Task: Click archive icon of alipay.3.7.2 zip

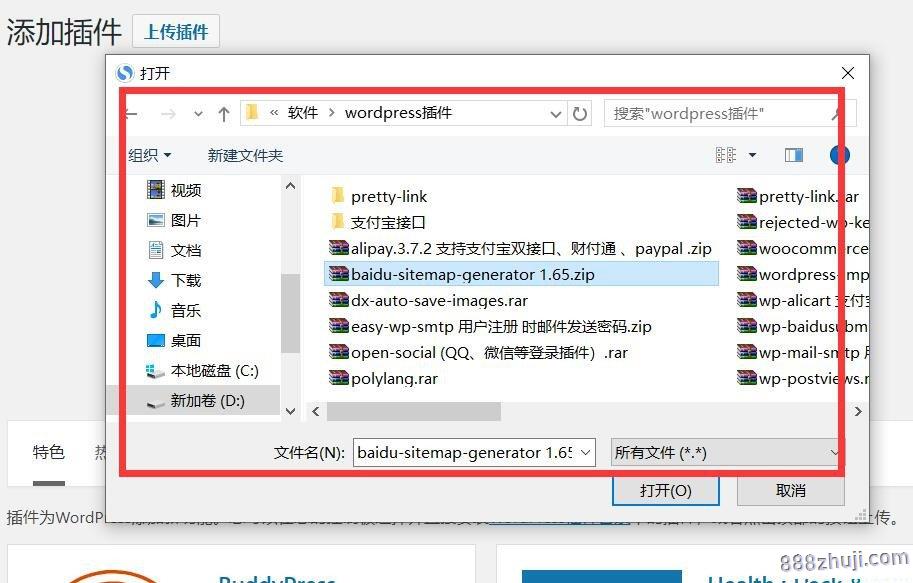Action: click(x=338, y=248)
